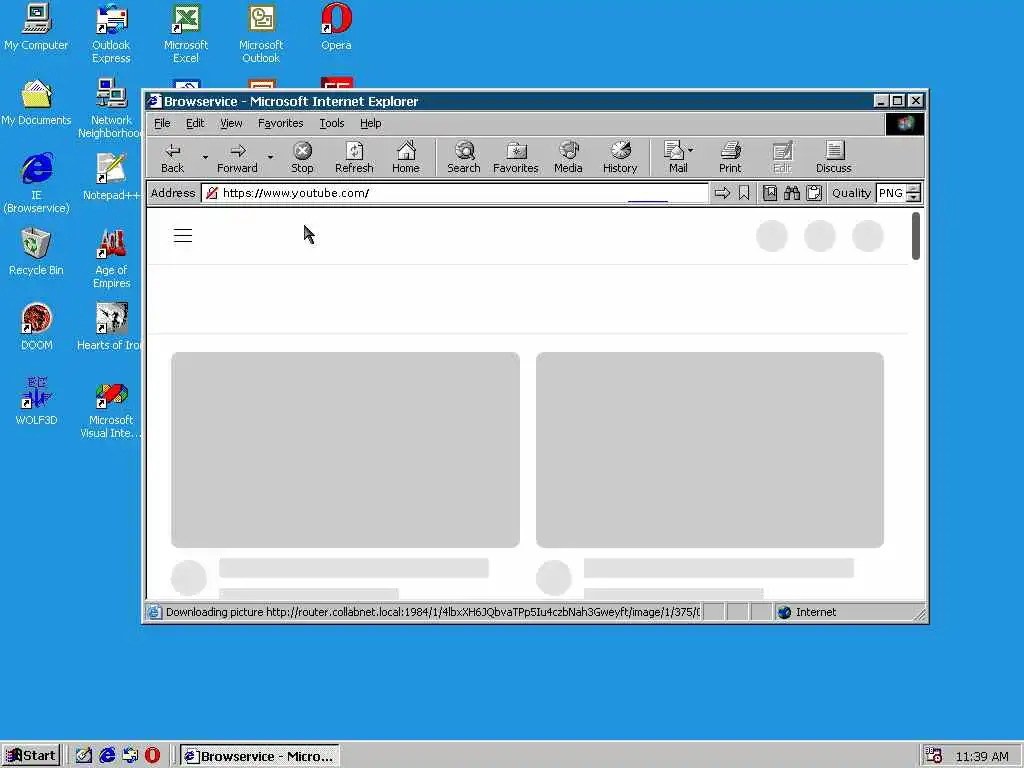The width and height of the screenshot is (1024, 768).
Task: Click the system tray scheduler icon
Action: 934,756
